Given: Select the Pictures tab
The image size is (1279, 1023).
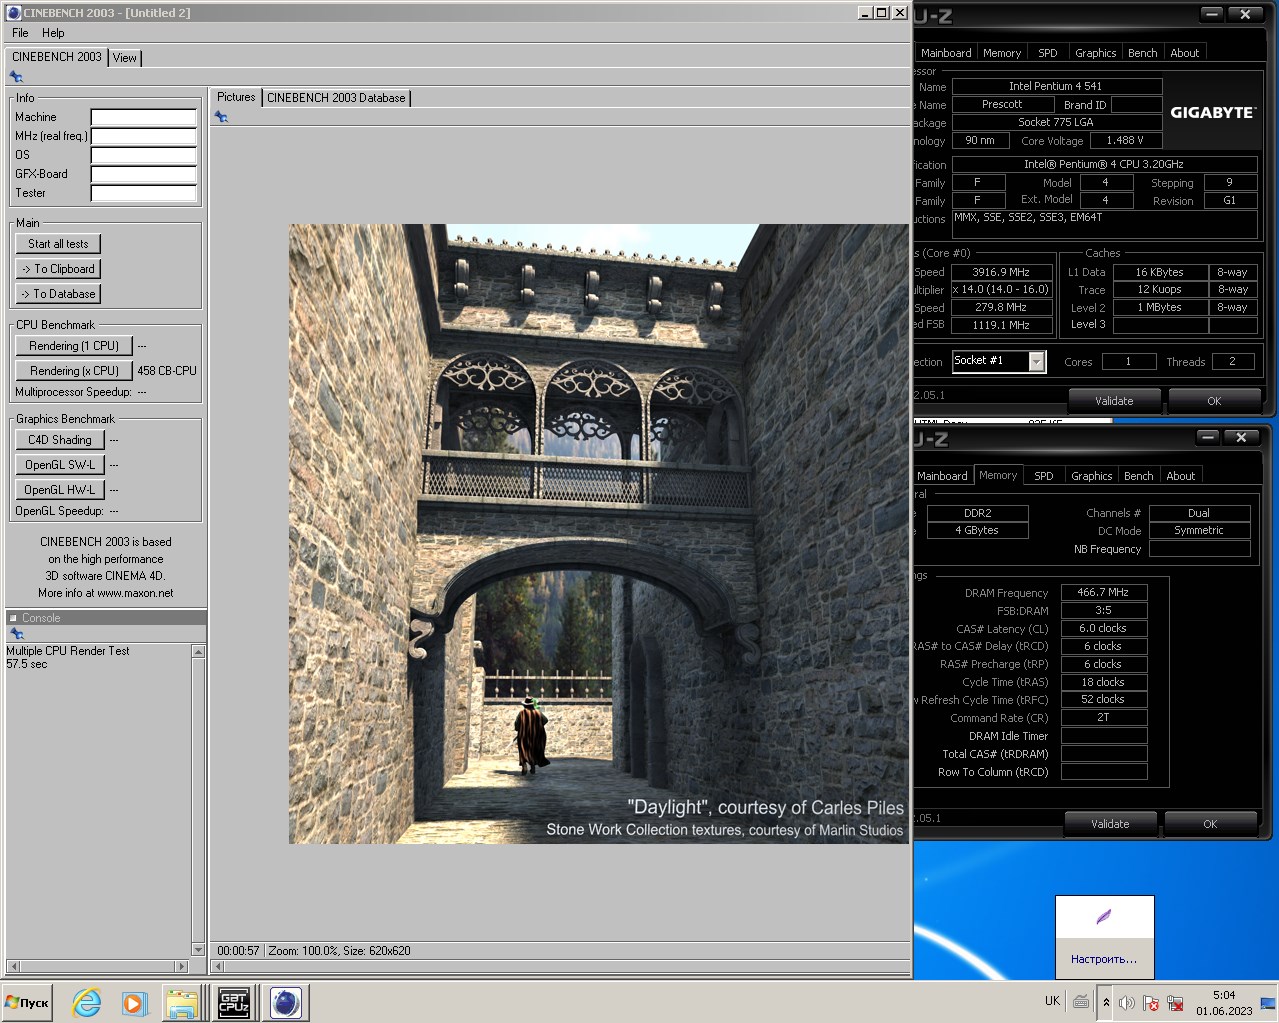Looking at the screenshot, I should click(236, 97).
